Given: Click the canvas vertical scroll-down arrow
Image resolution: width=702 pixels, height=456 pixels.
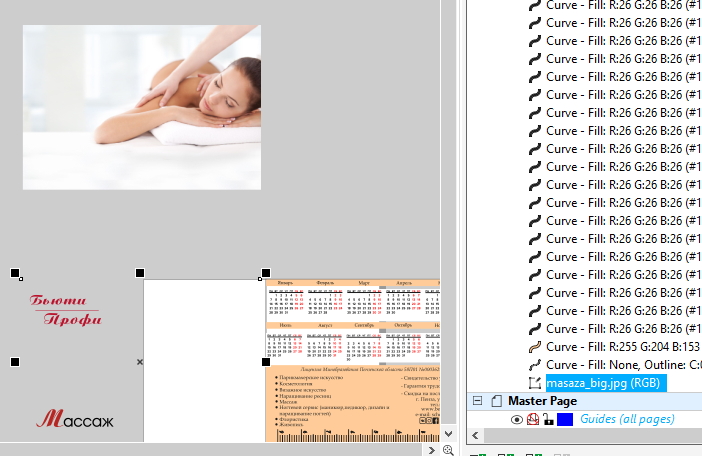Looking at the screenshot, I should (449, 434).
